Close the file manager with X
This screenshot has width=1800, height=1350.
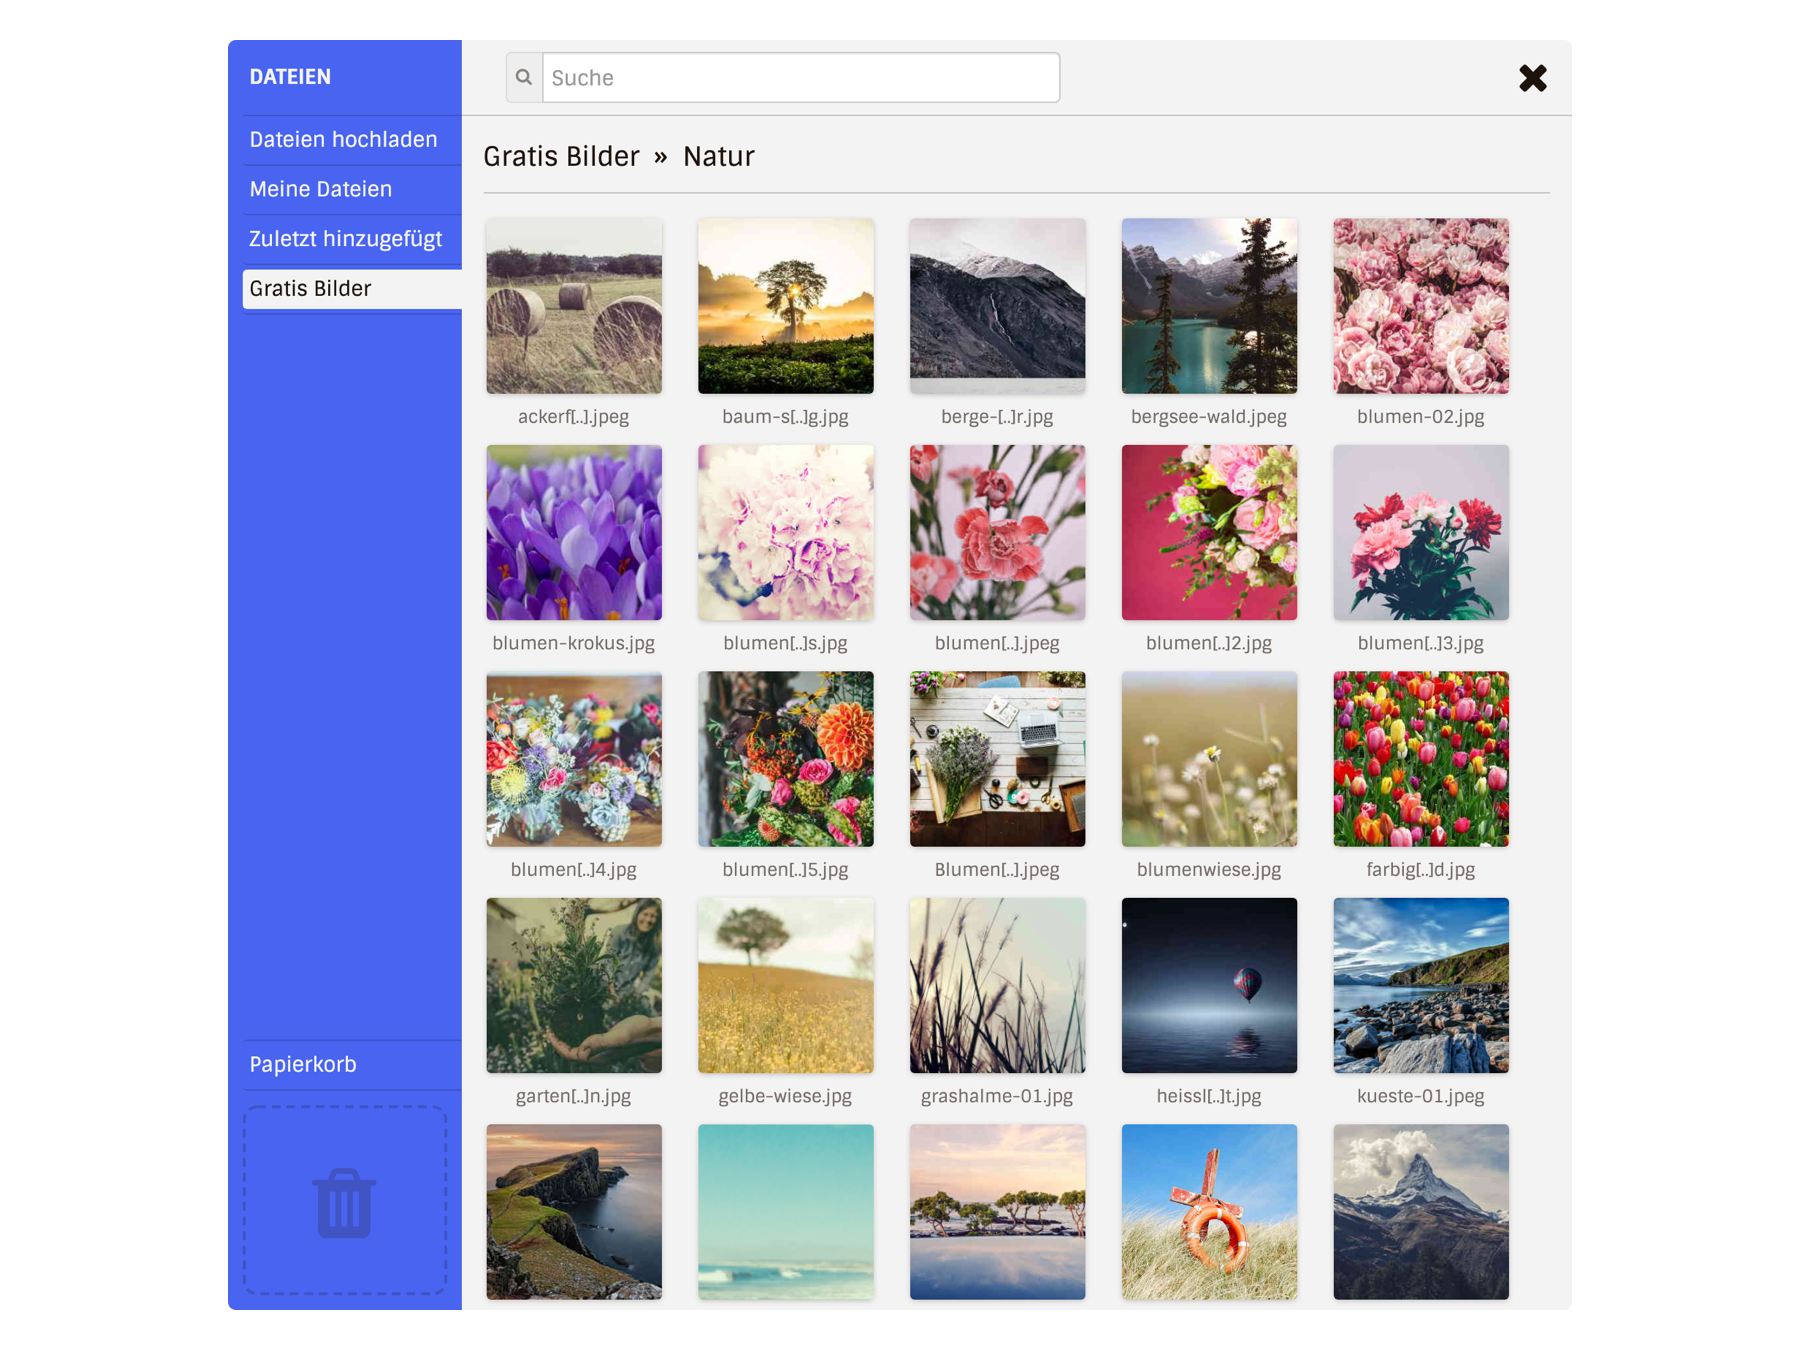pyautogui.click(x=1532, y=78)
